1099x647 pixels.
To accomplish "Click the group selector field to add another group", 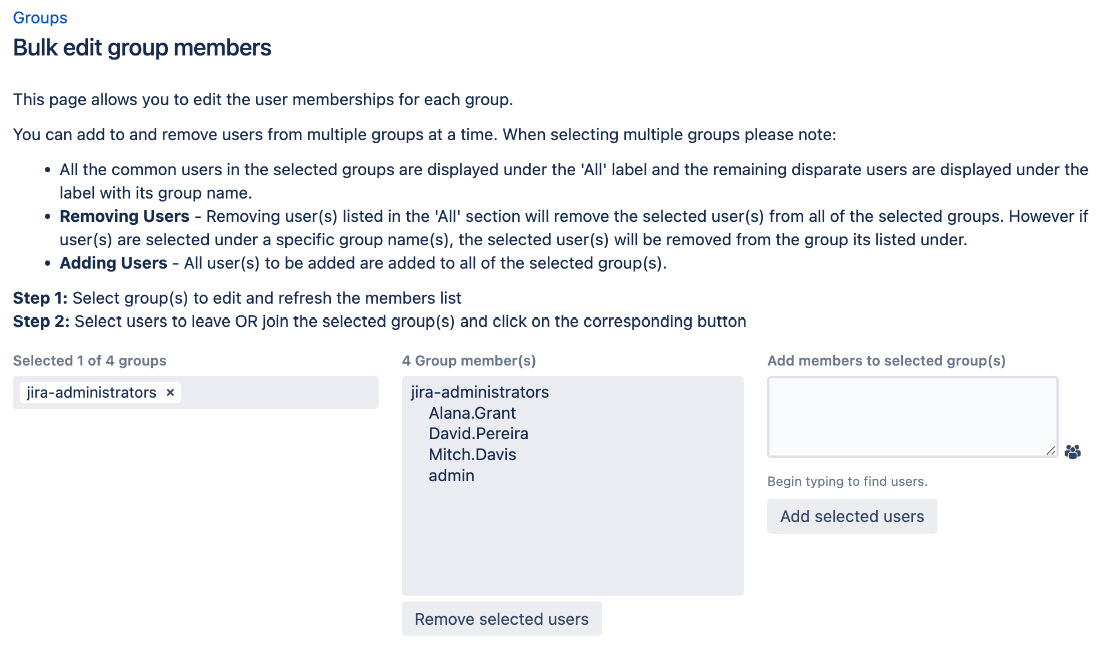I will point(280,392).
